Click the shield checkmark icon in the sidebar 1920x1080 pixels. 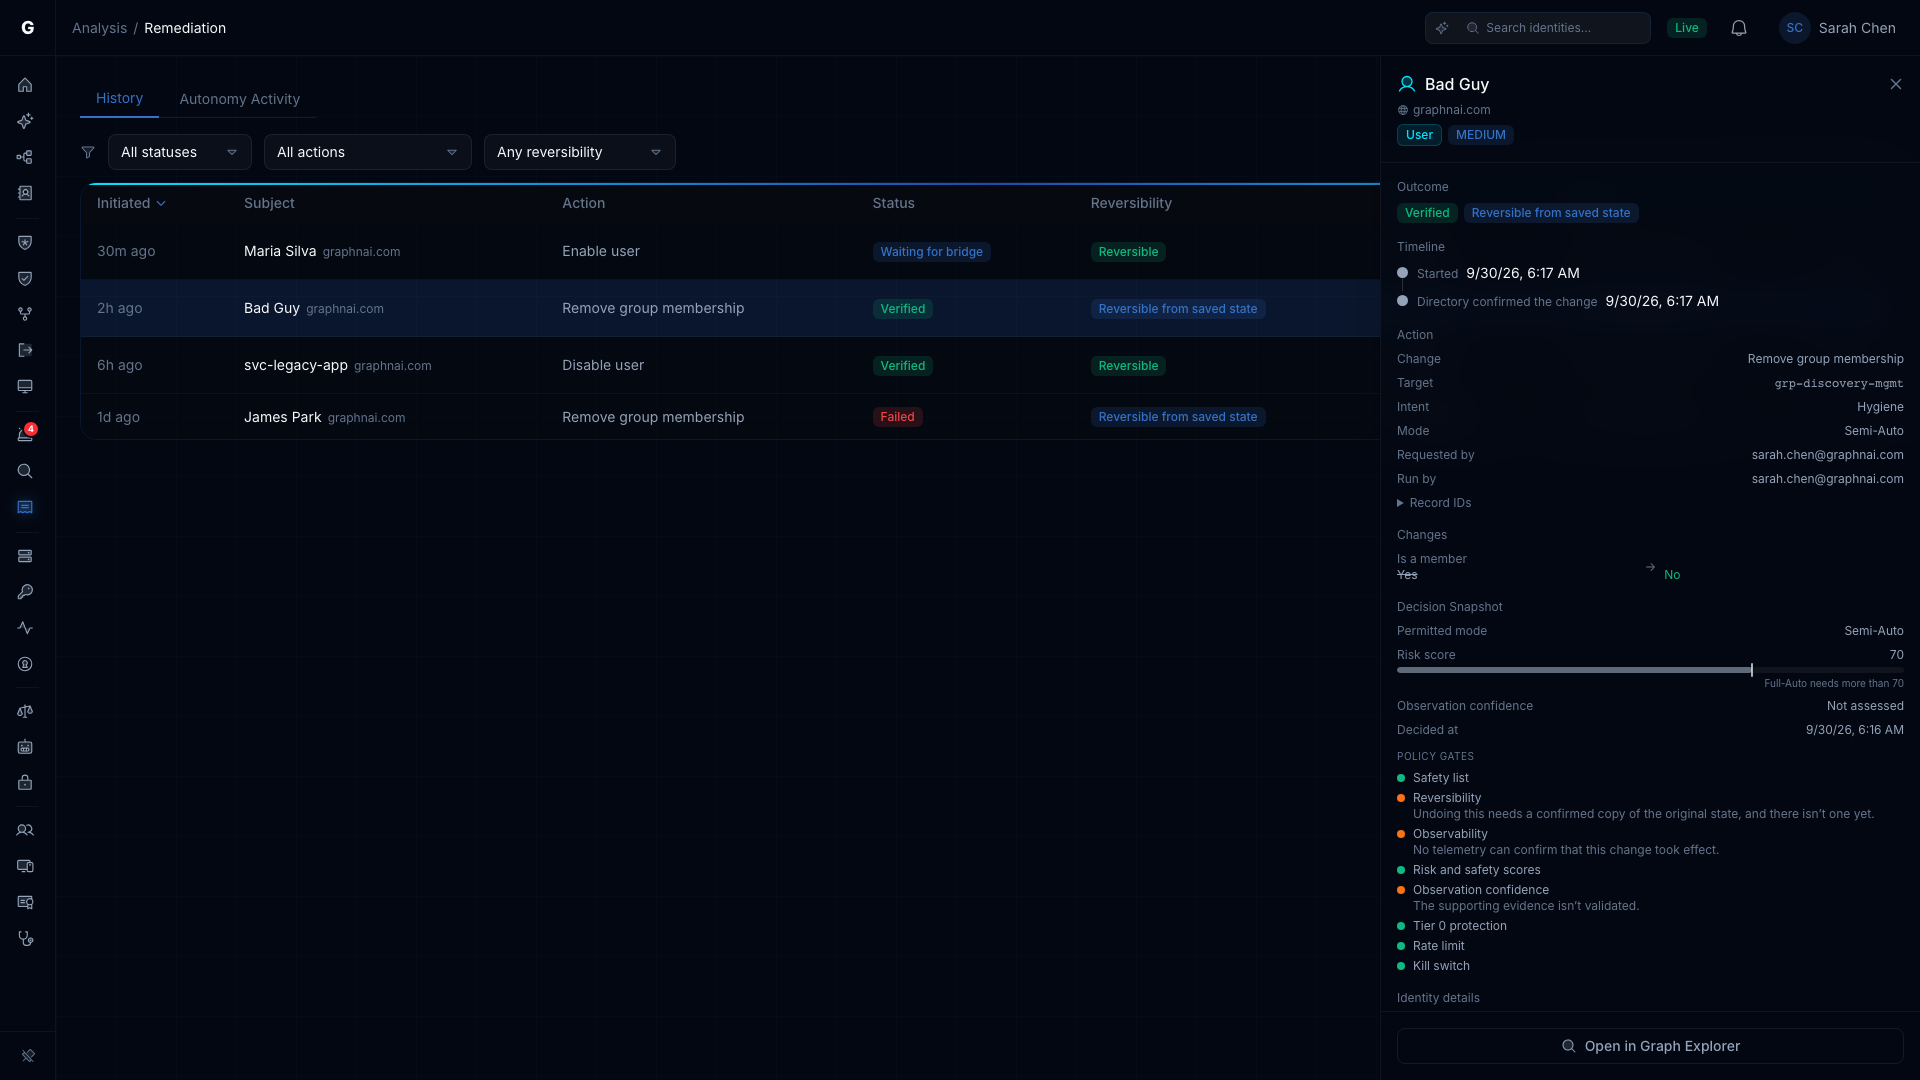click(x=25, y=278)
